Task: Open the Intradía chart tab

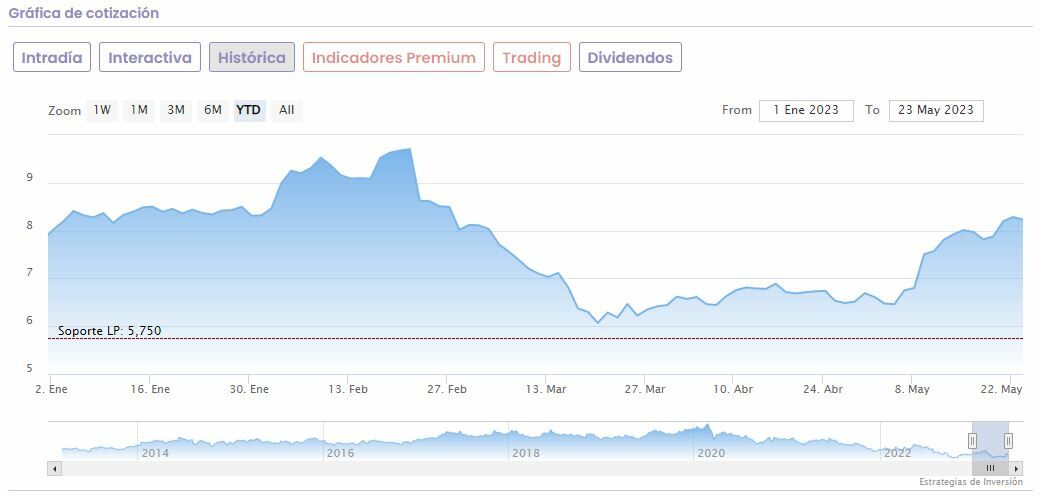Action: [52, 58]
